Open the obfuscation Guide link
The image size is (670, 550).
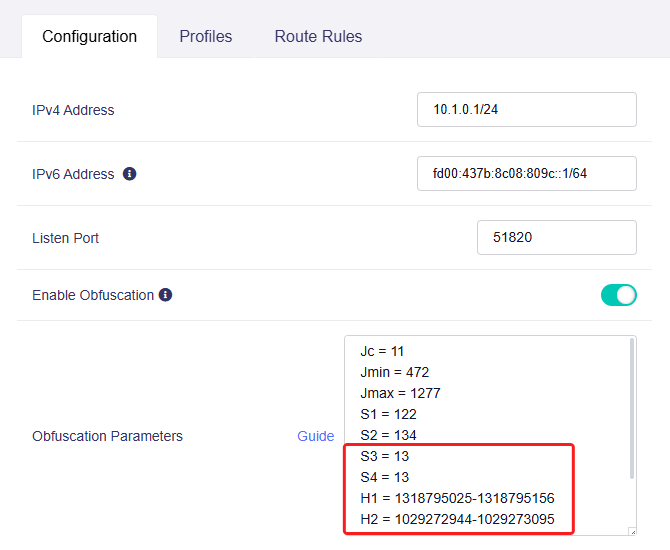click(316, 436)
